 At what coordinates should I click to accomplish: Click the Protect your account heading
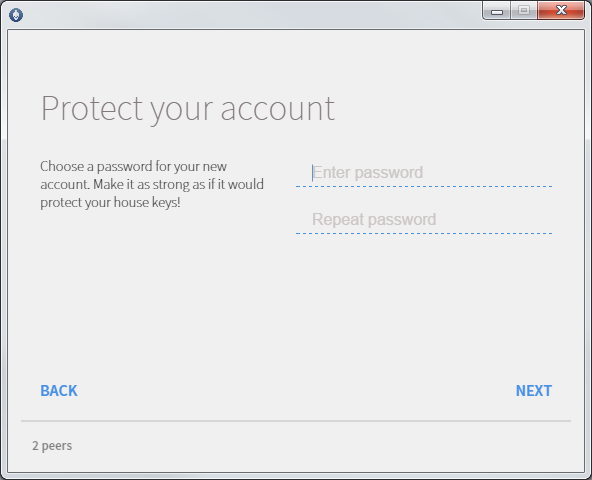tap(188, 109)
